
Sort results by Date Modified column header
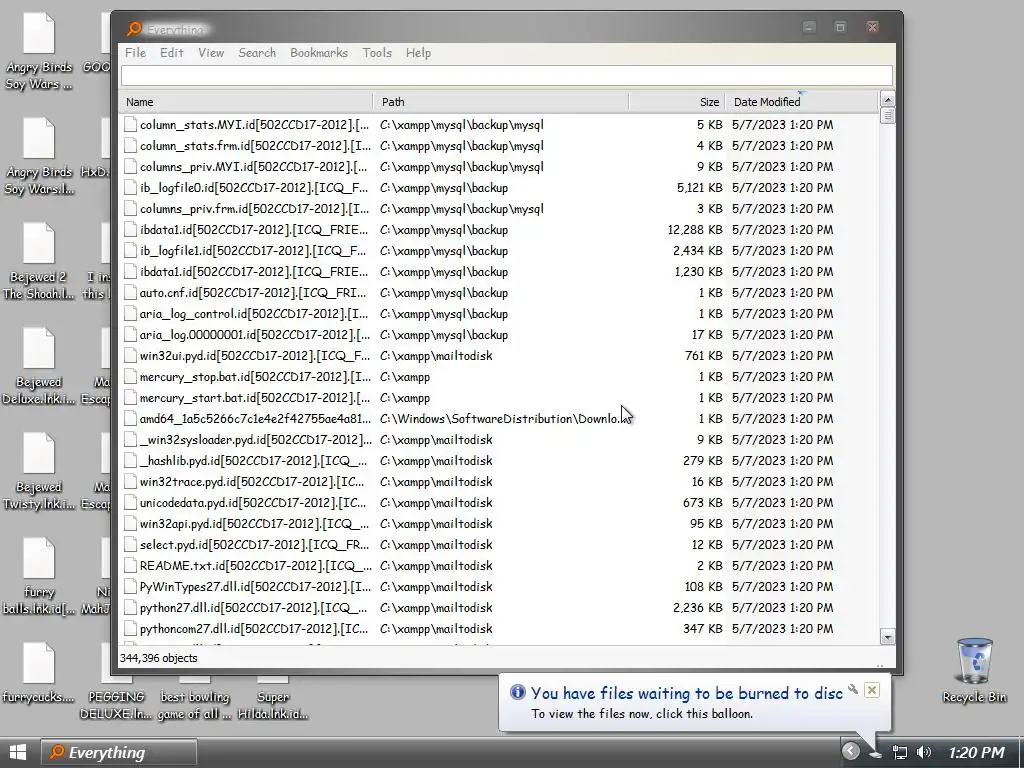point(802,102)
